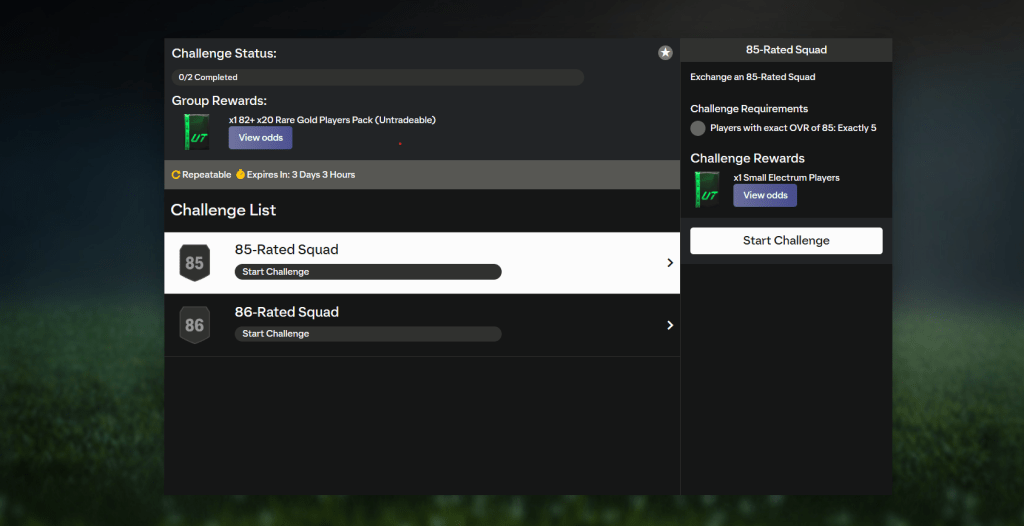1024x526 pixels.
Task: Click the Repeatable circular arrow icon
Action: (176, 175)
